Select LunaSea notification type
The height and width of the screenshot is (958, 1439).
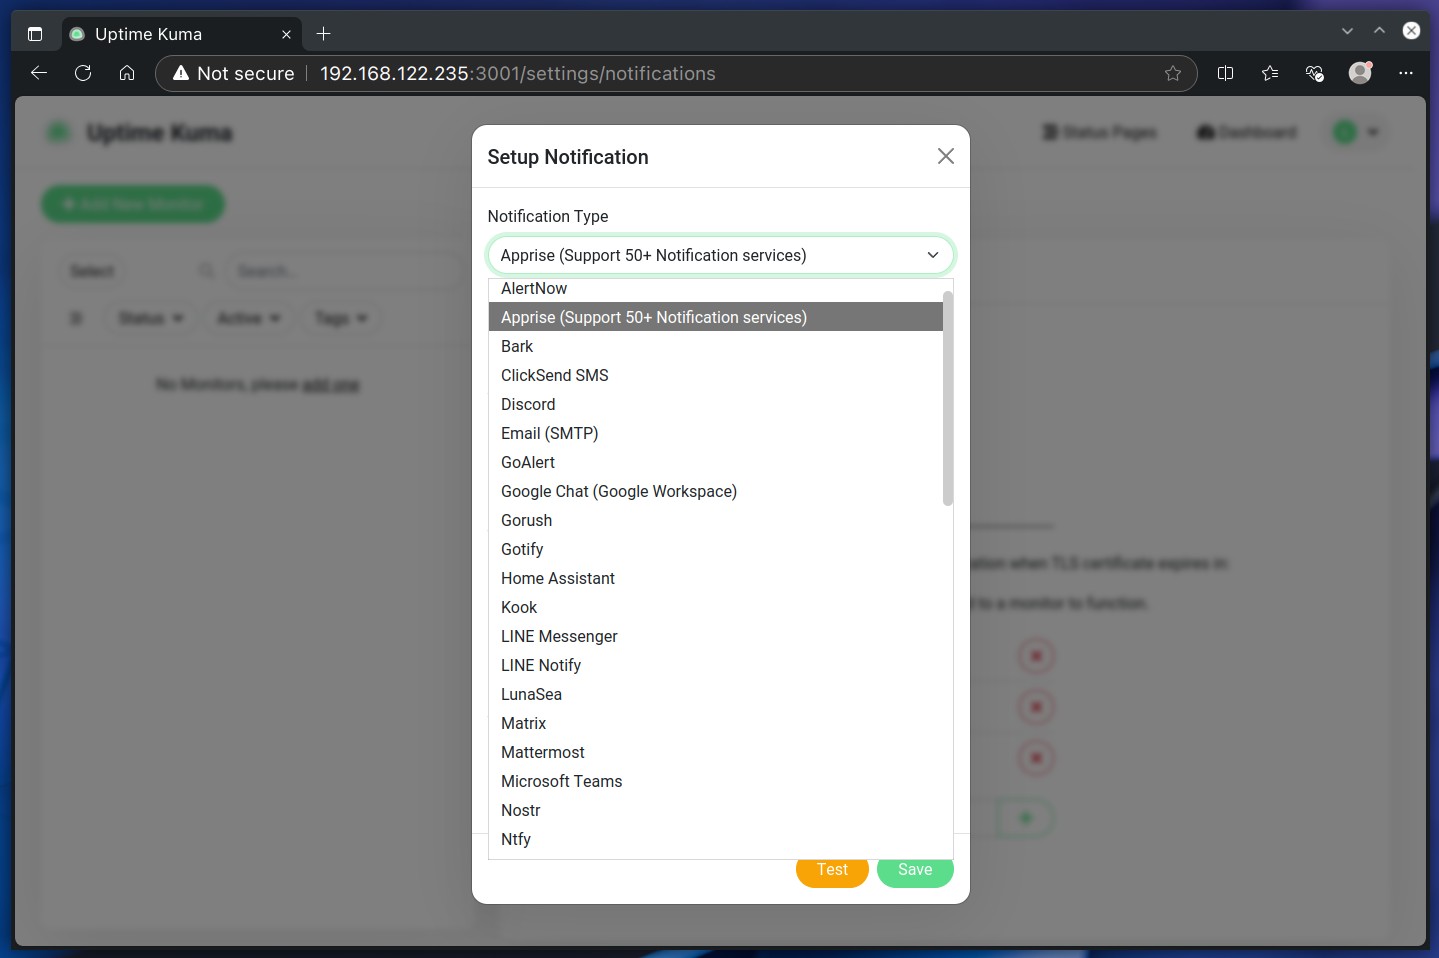click(716, 694)
